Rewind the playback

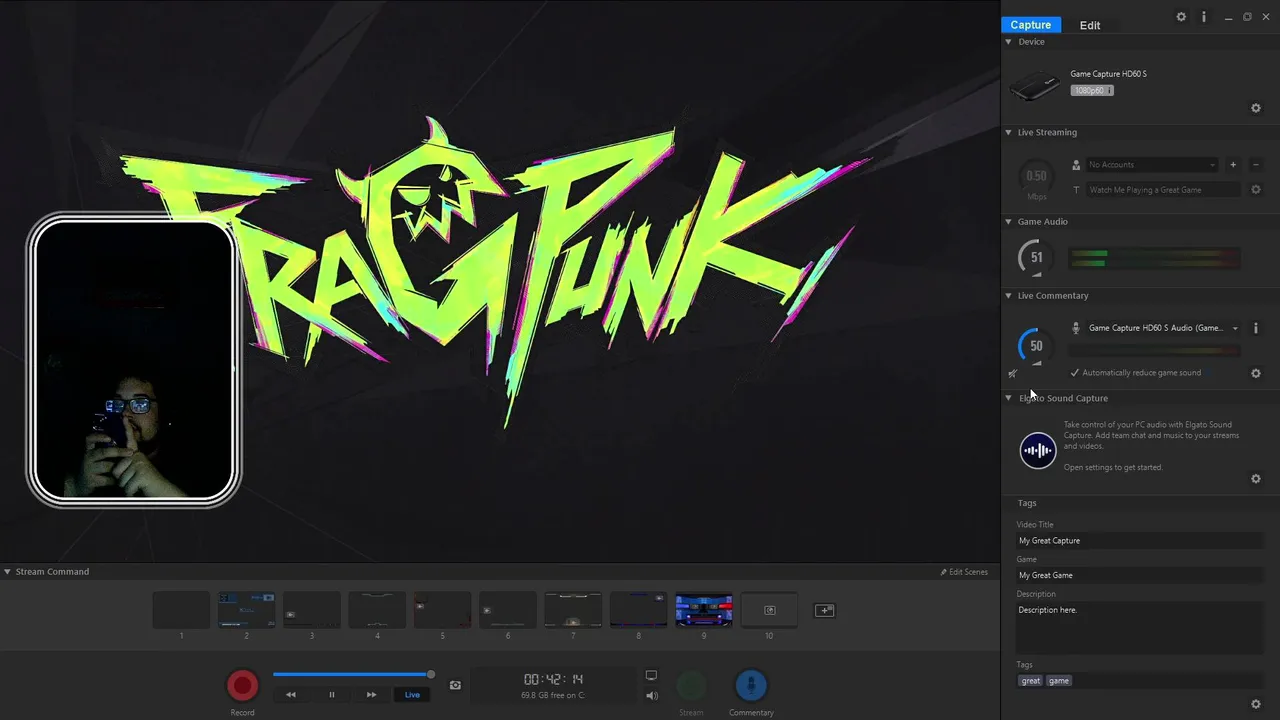pyautogui.click(x=291, y=694)
